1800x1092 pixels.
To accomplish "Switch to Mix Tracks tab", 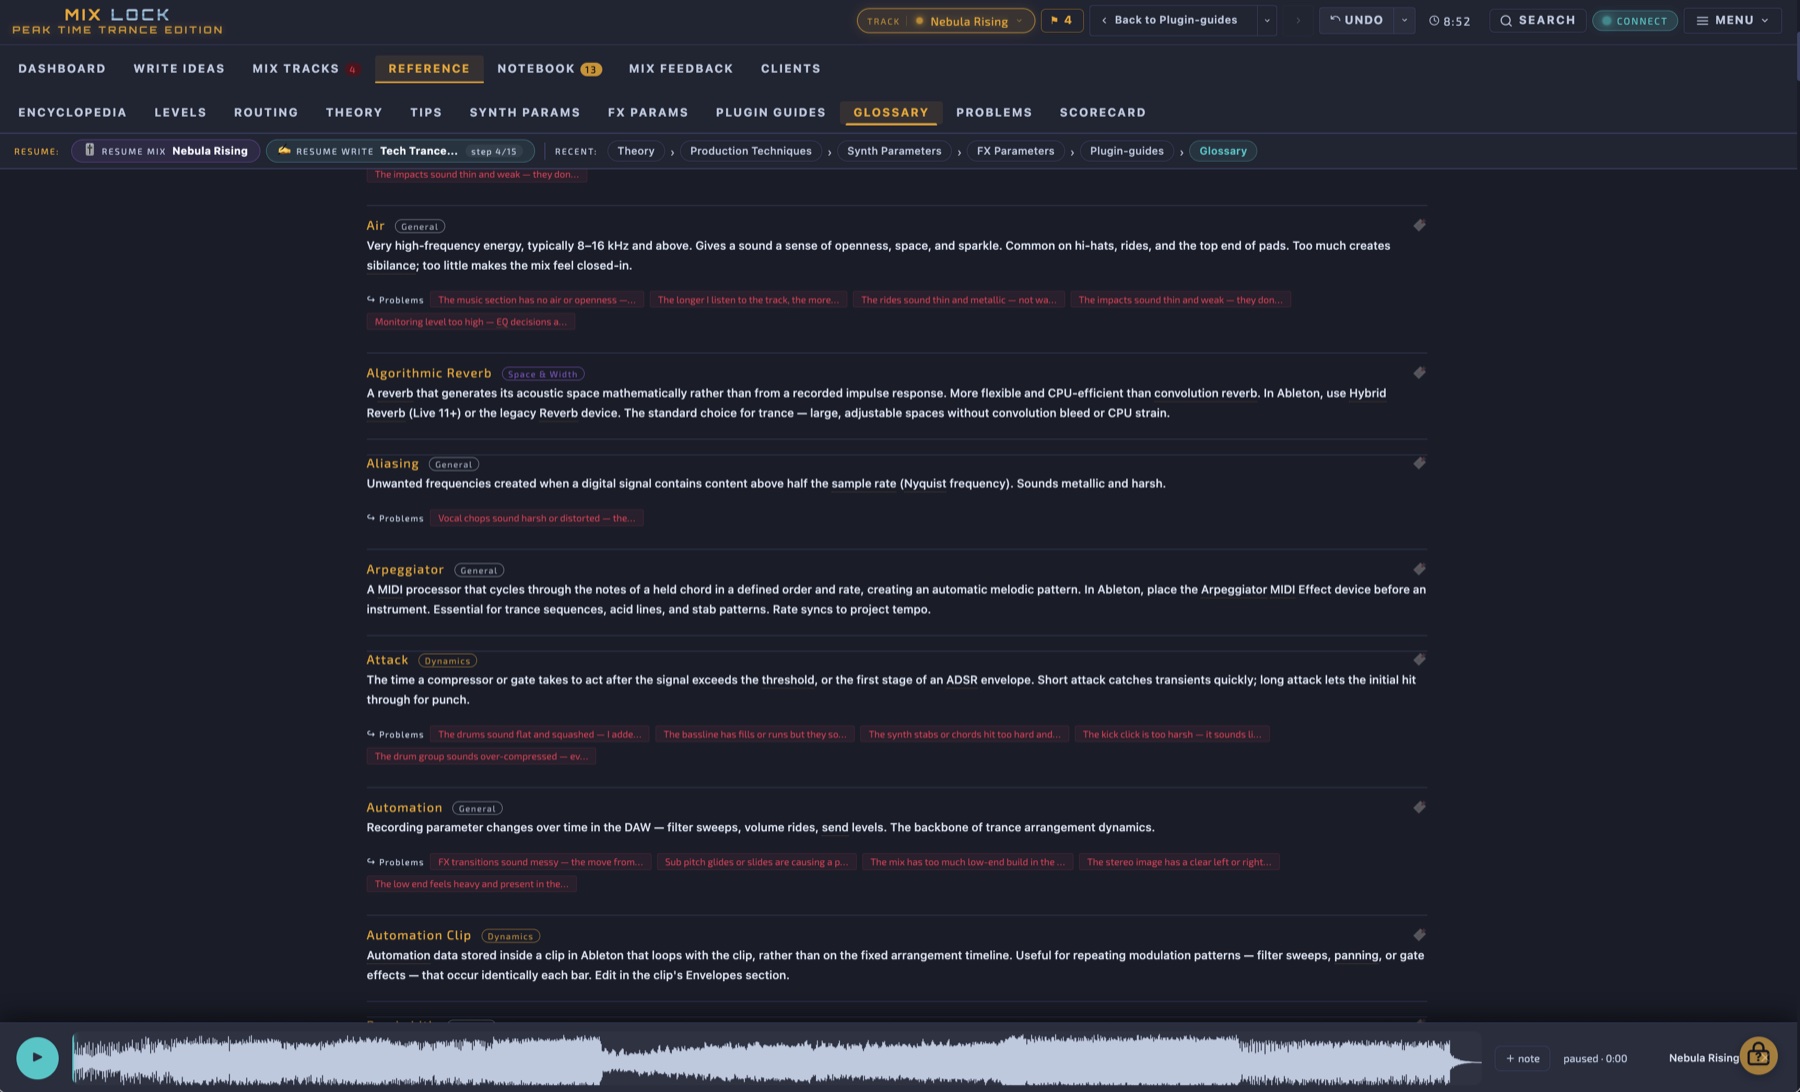I will pyautogui.click(x=304, y=69).
